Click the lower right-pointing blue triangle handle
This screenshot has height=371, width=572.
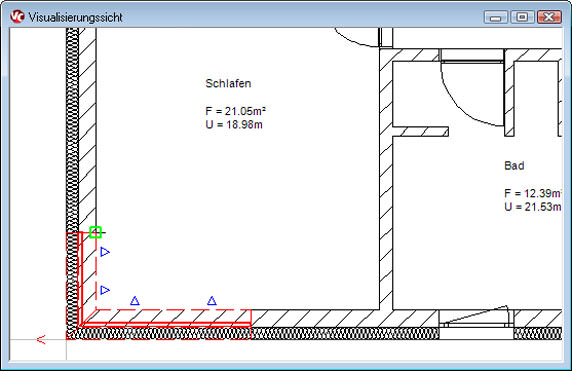pos(105,290)
